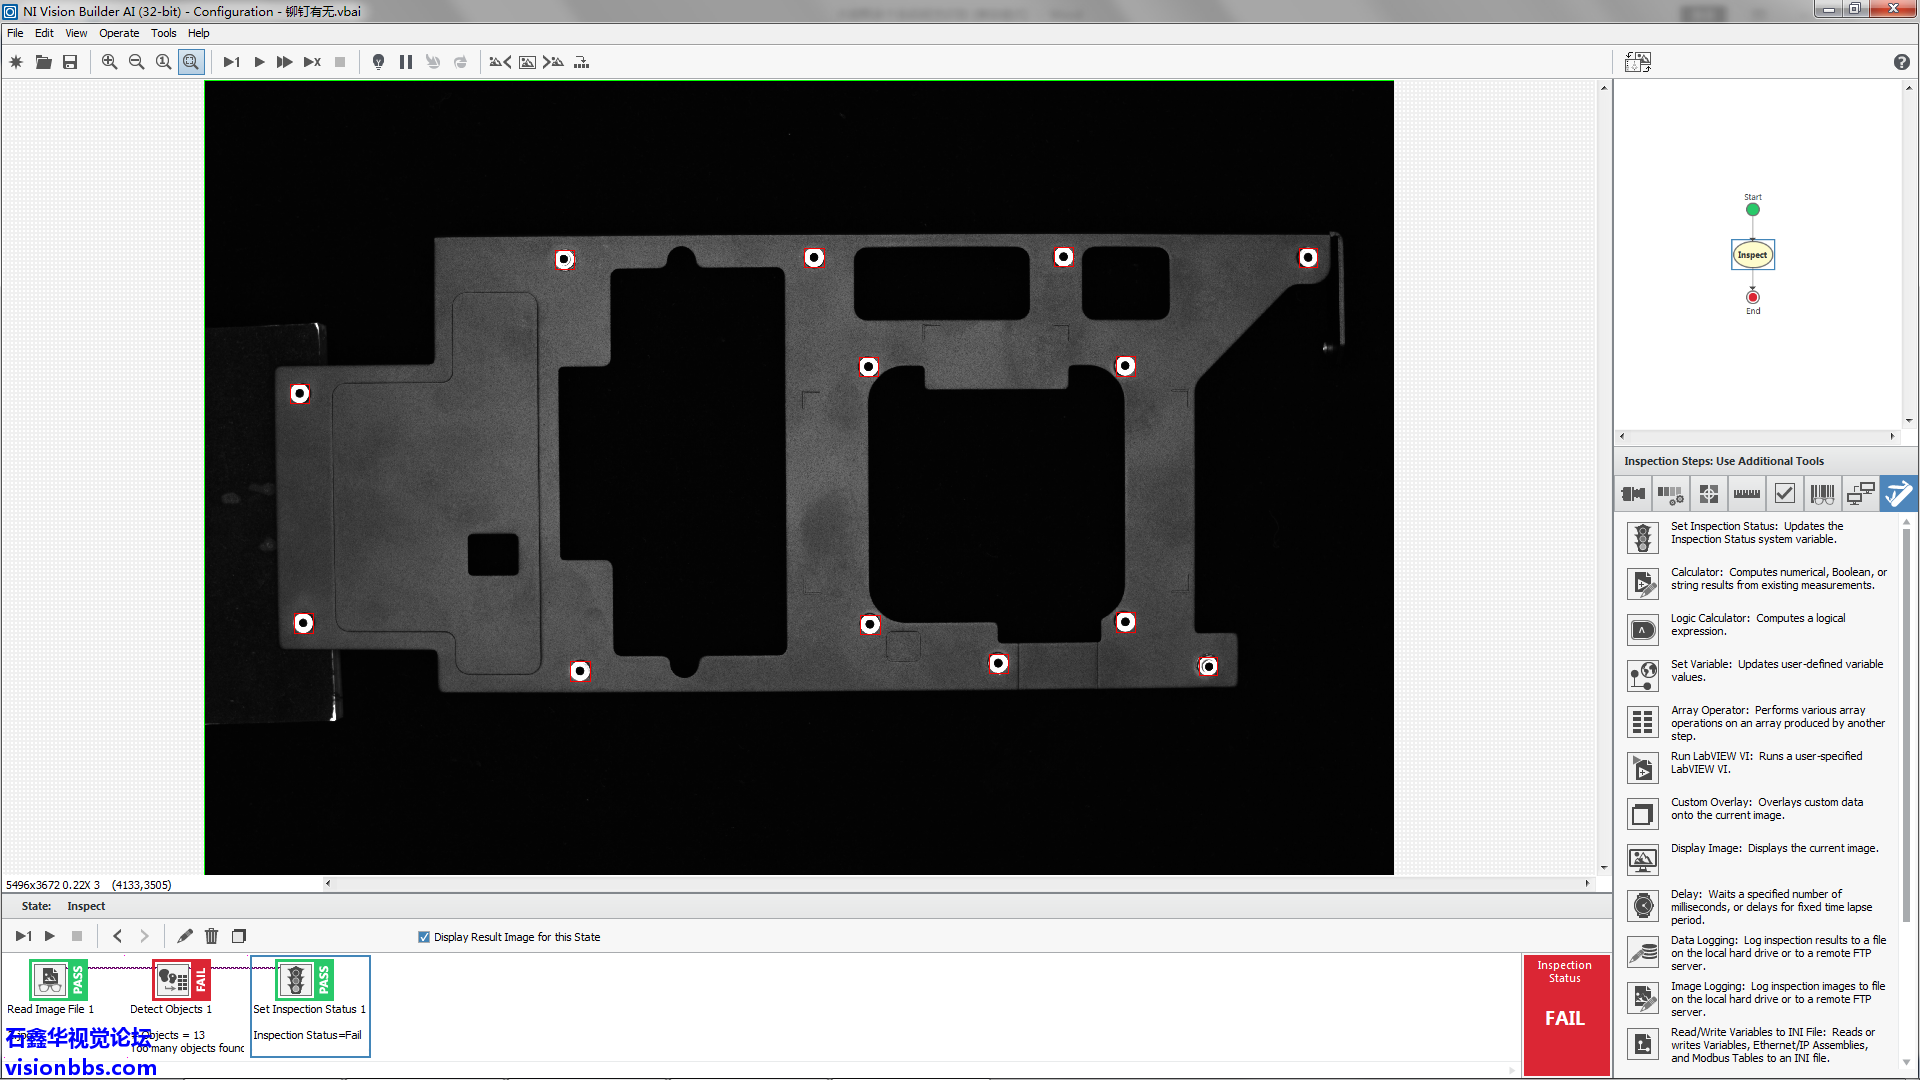This screenshot has height=1080, width=1920.
Task: Open the Communicate tab with networked computers
Action: click(1860, 493)
